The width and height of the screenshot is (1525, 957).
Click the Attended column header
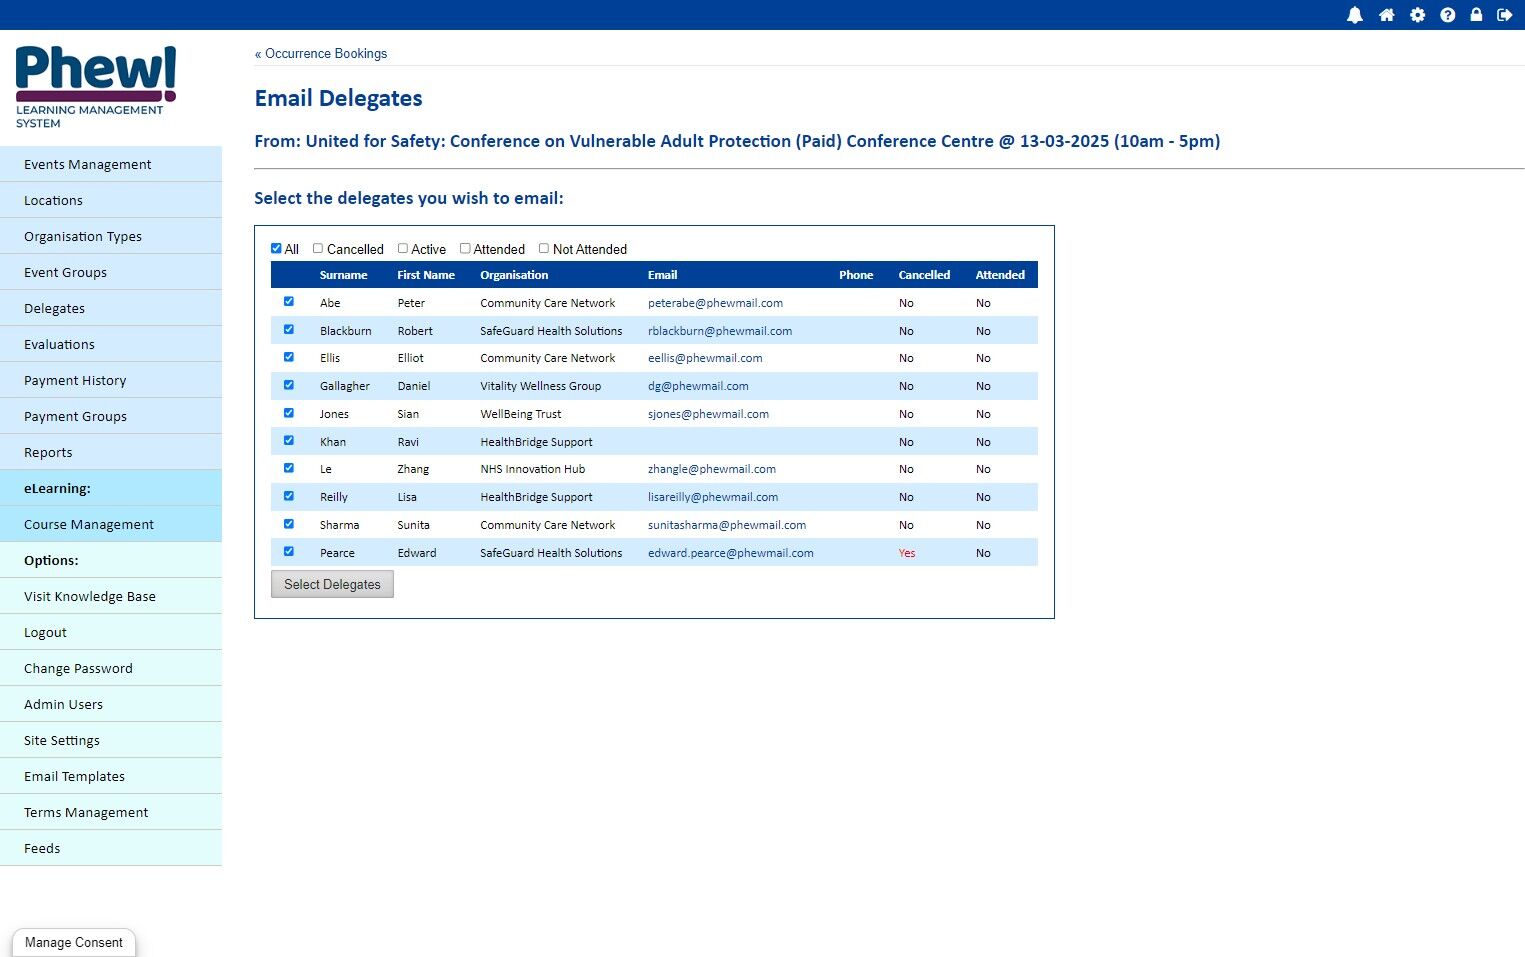coord(1000,275)
